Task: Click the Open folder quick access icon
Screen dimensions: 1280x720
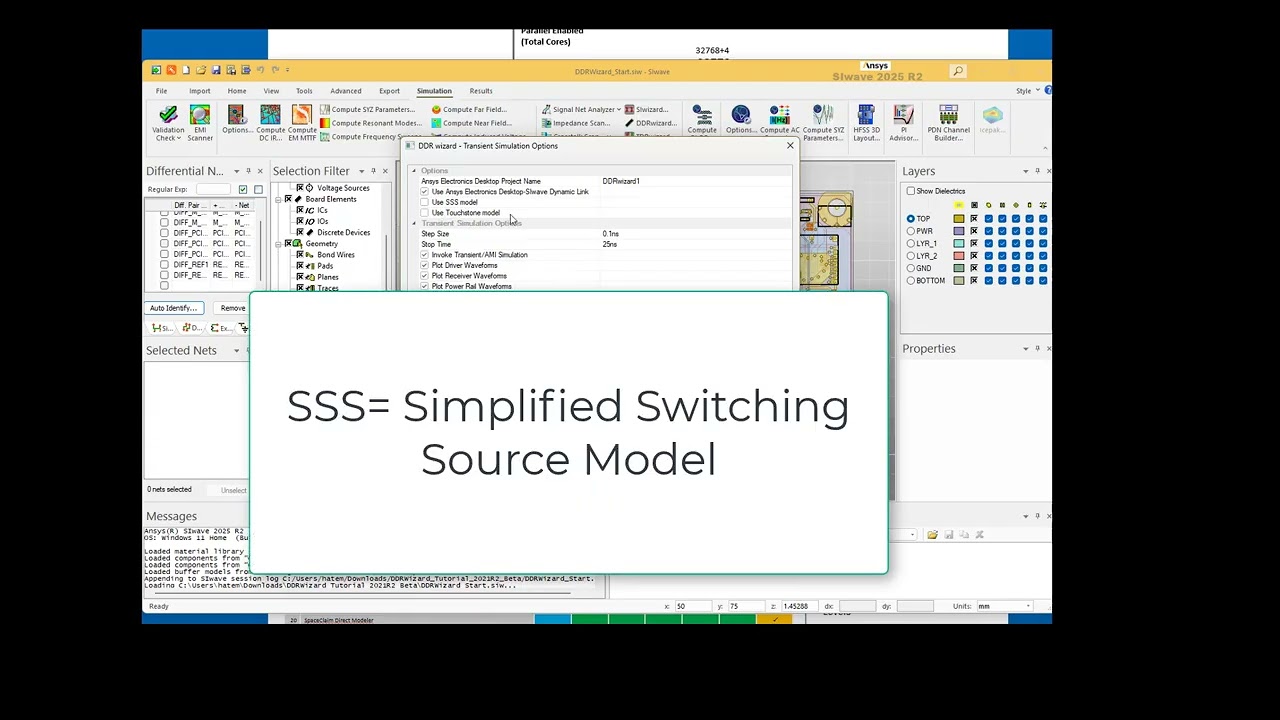Action: click(201, 70)
